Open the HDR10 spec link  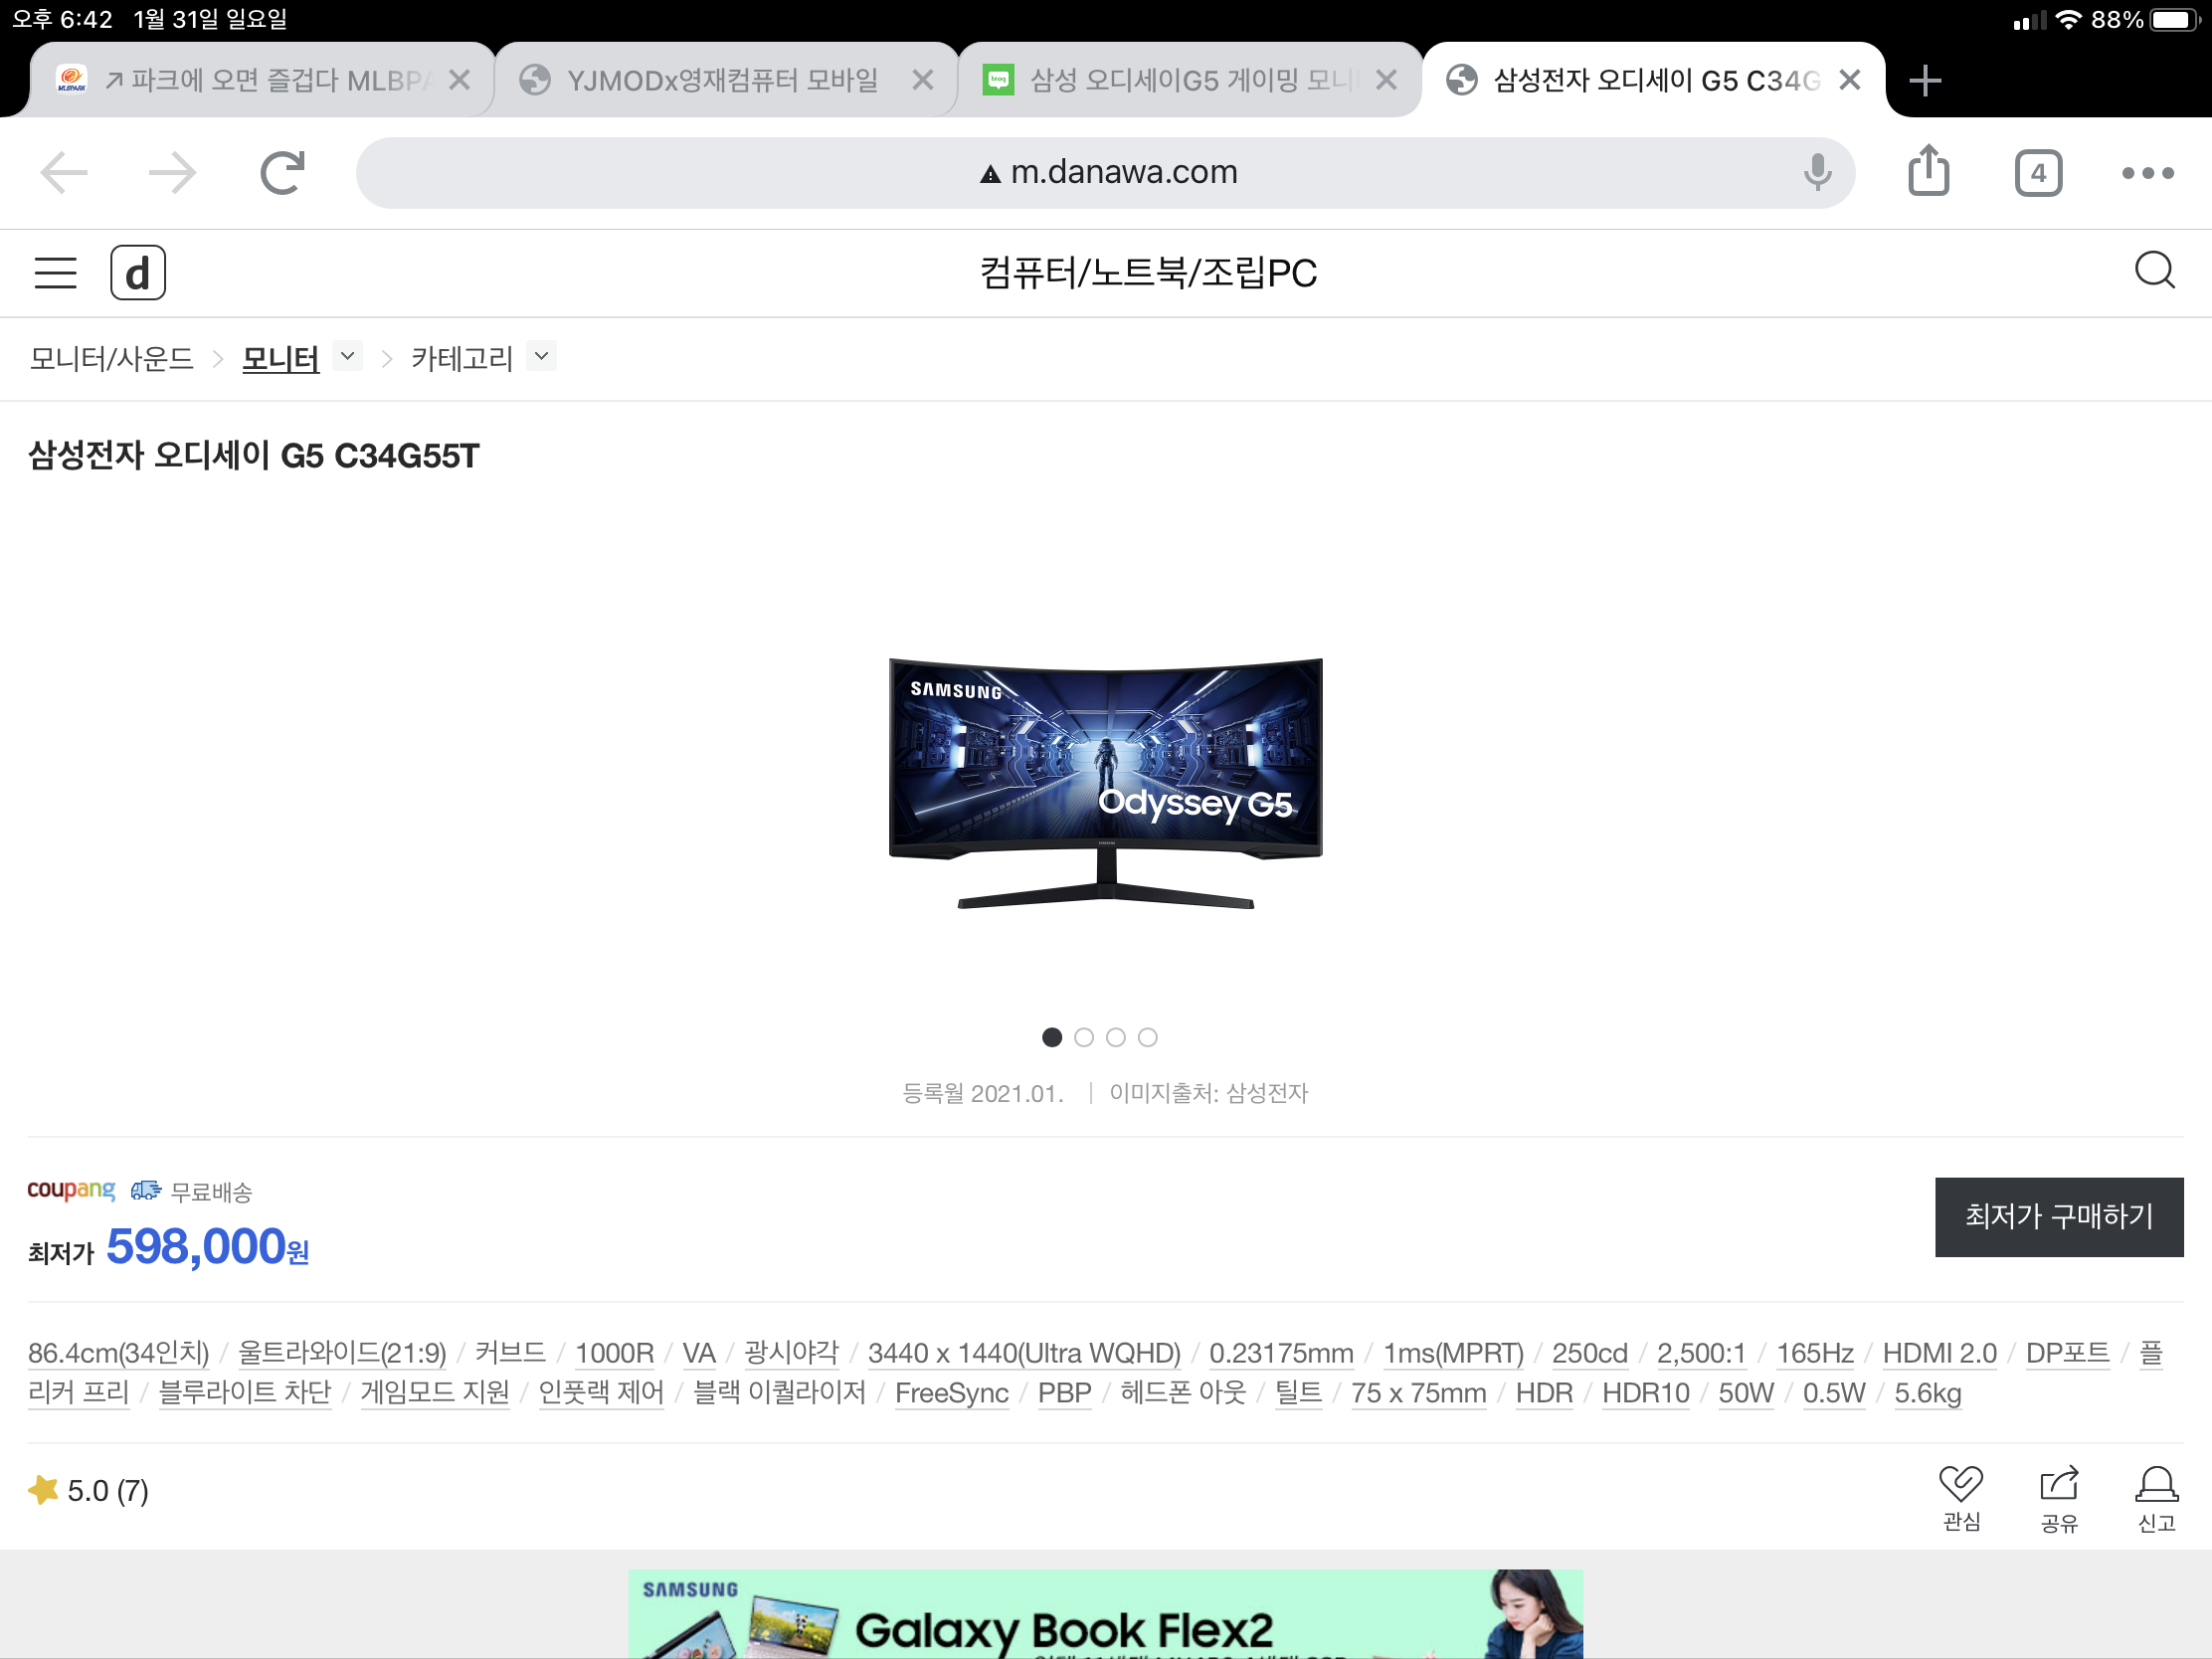pos(1645,1393)
